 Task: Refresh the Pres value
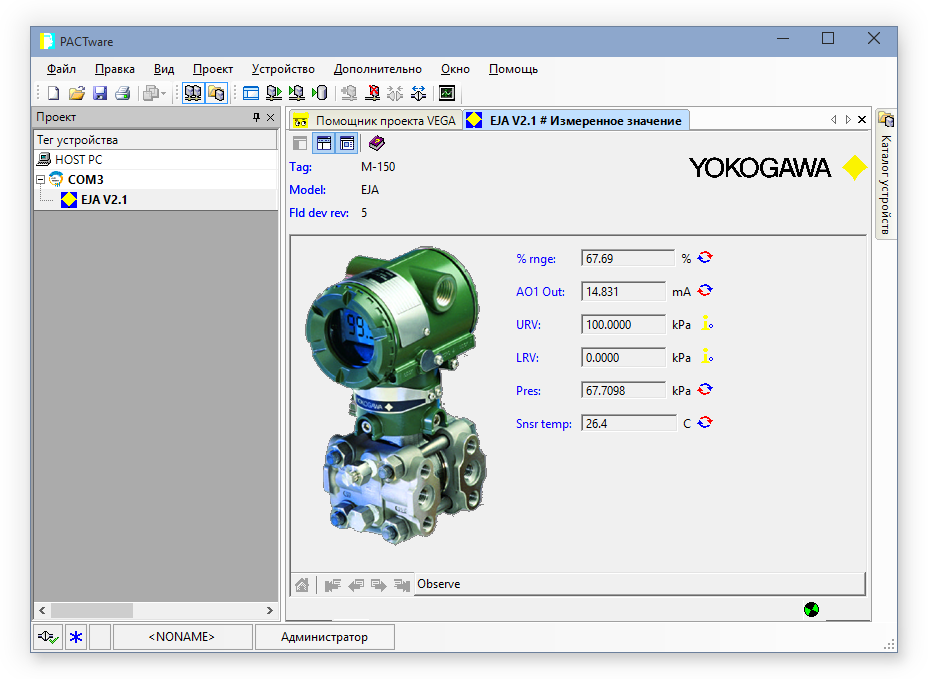705,390
